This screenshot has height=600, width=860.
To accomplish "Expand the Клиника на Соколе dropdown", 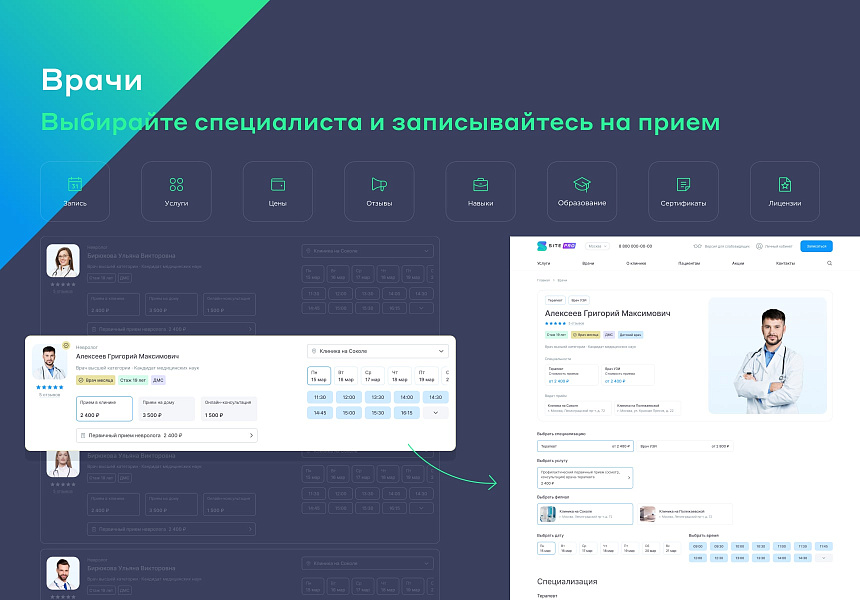I will coord(378,351).
